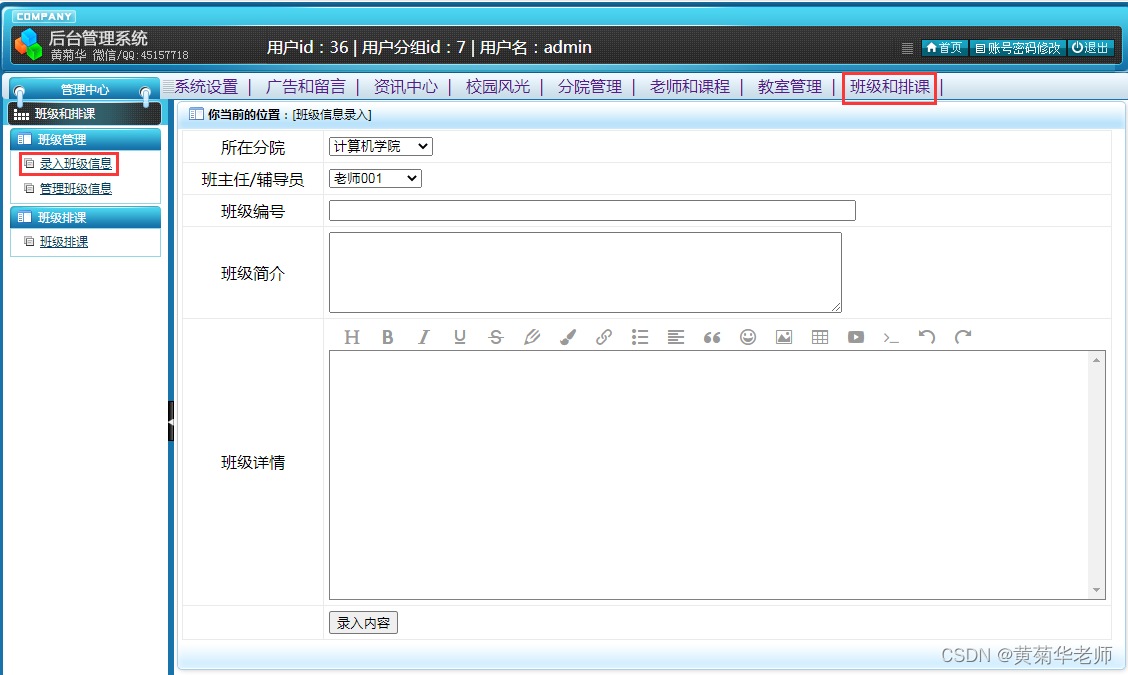This screenshot has width=1128, height=675.
Task: Toggle bold formatting in editor toolbar
Action: pyautogui.click(x=388, y=337)
